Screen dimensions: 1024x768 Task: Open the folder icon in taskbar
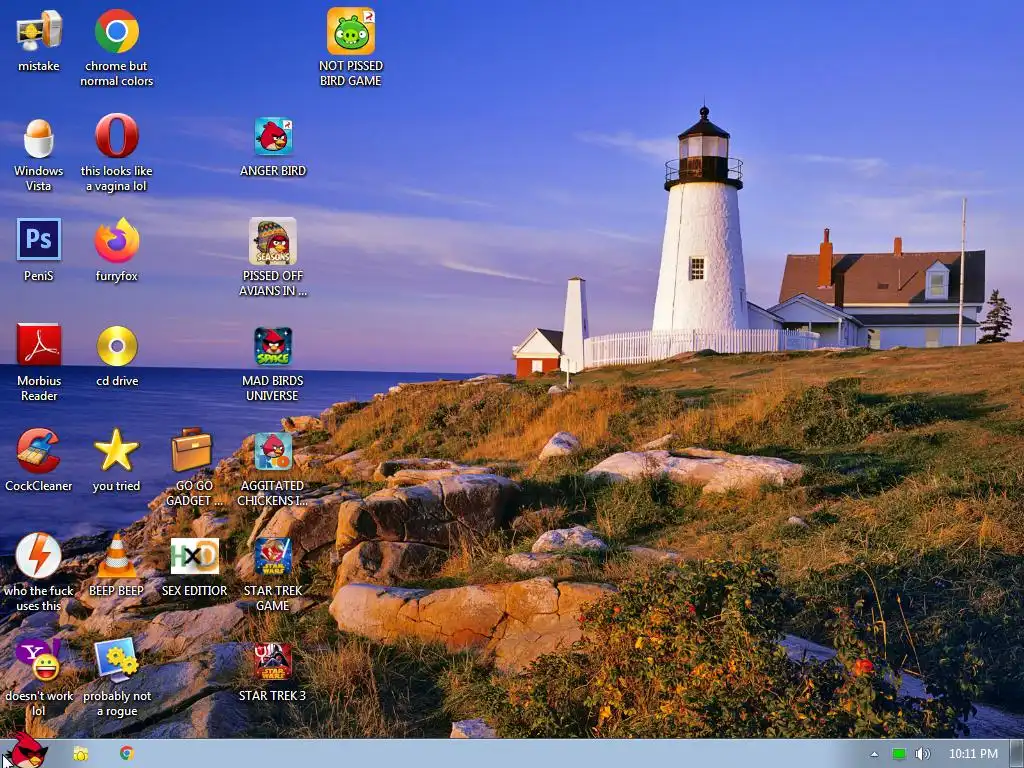[80, 754]
